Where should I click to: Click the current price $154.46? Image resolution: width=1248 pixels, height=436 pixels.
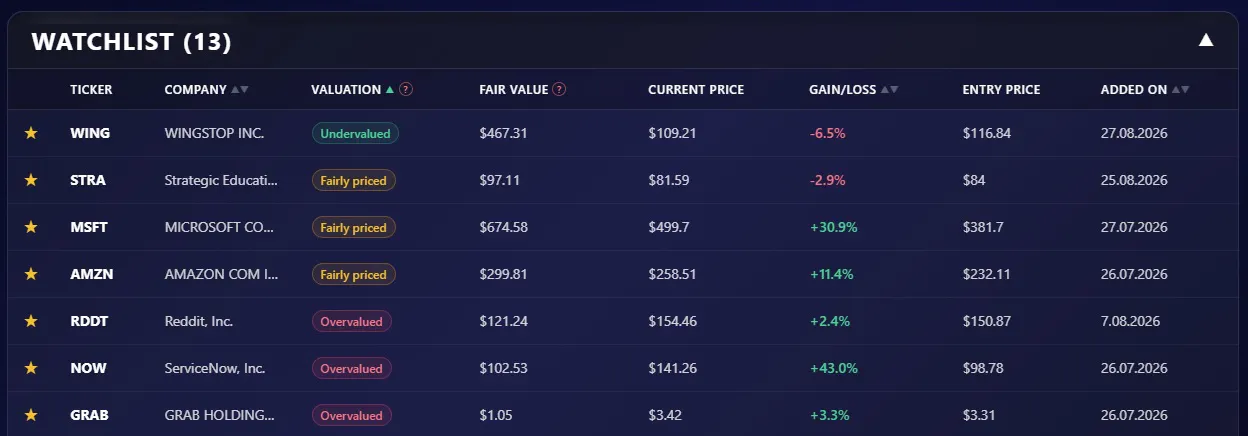click(x=672, y=321)
